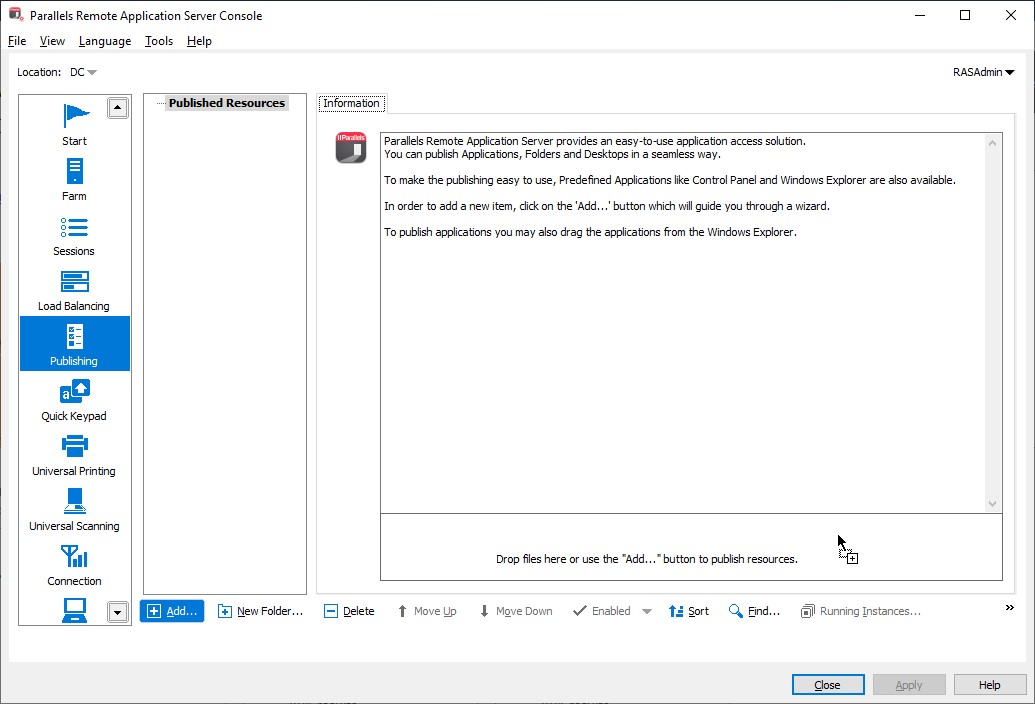Viewport: 1035px width, 704px height.
Task: Click information text scrollbar up arrow
Action: coord(992,143)
